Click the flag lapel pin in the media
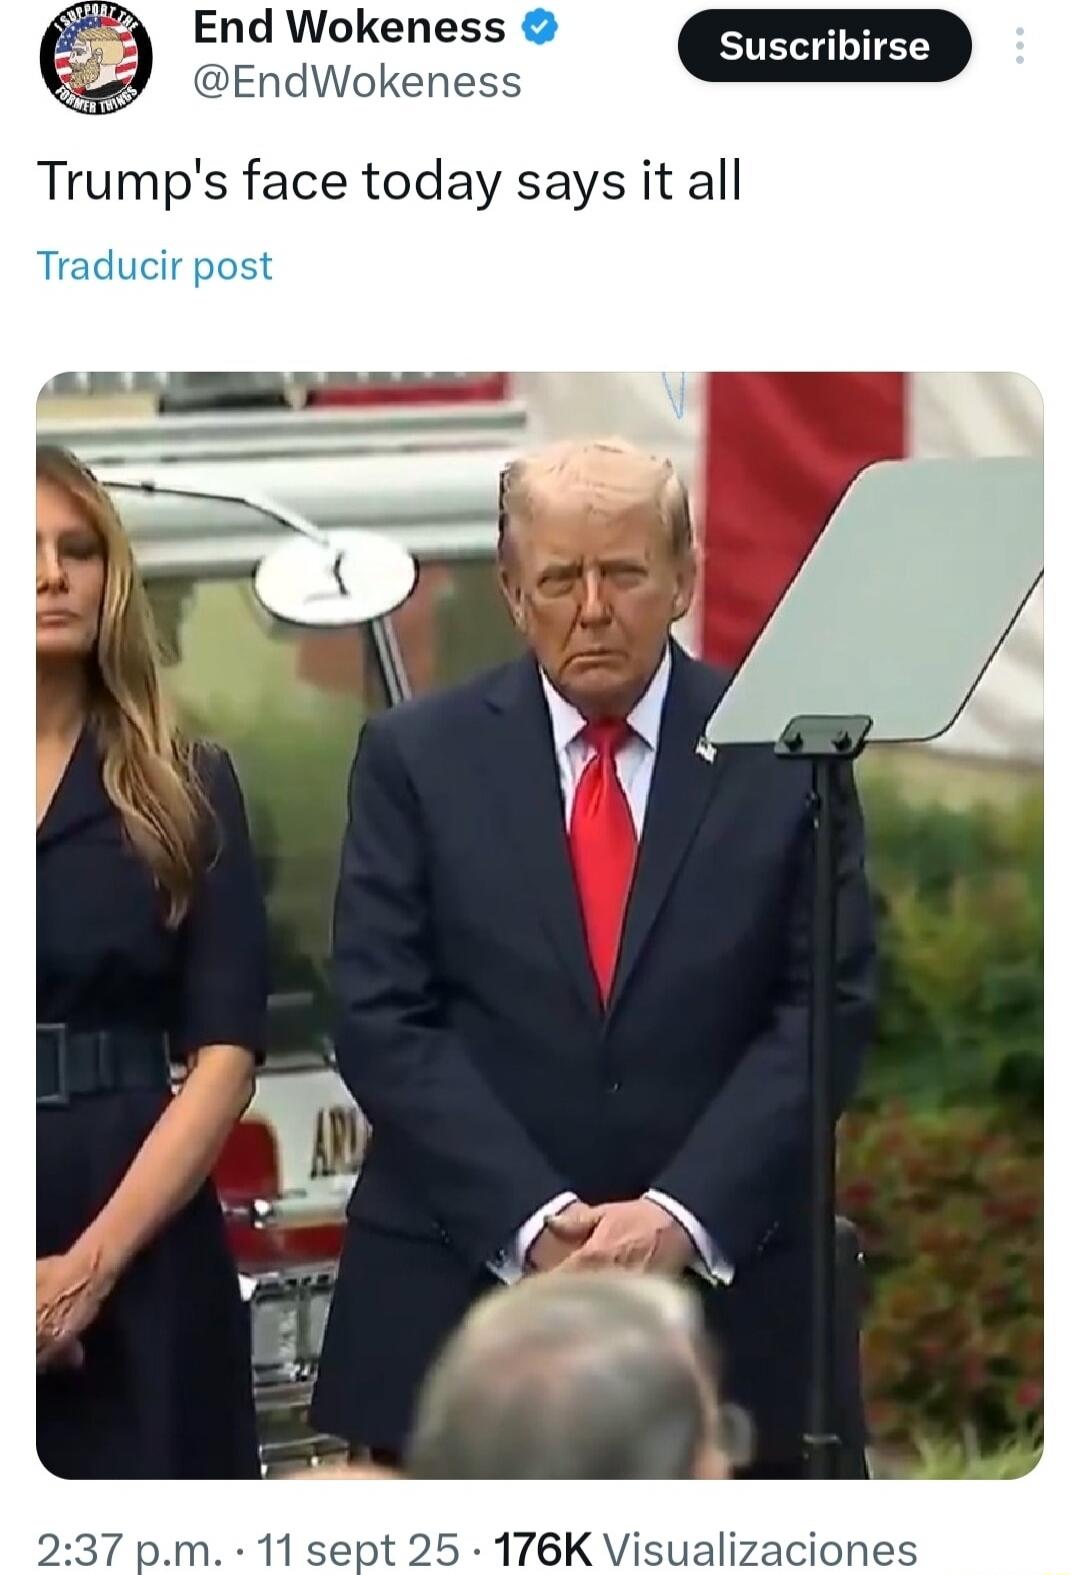 tap(706, 750)
